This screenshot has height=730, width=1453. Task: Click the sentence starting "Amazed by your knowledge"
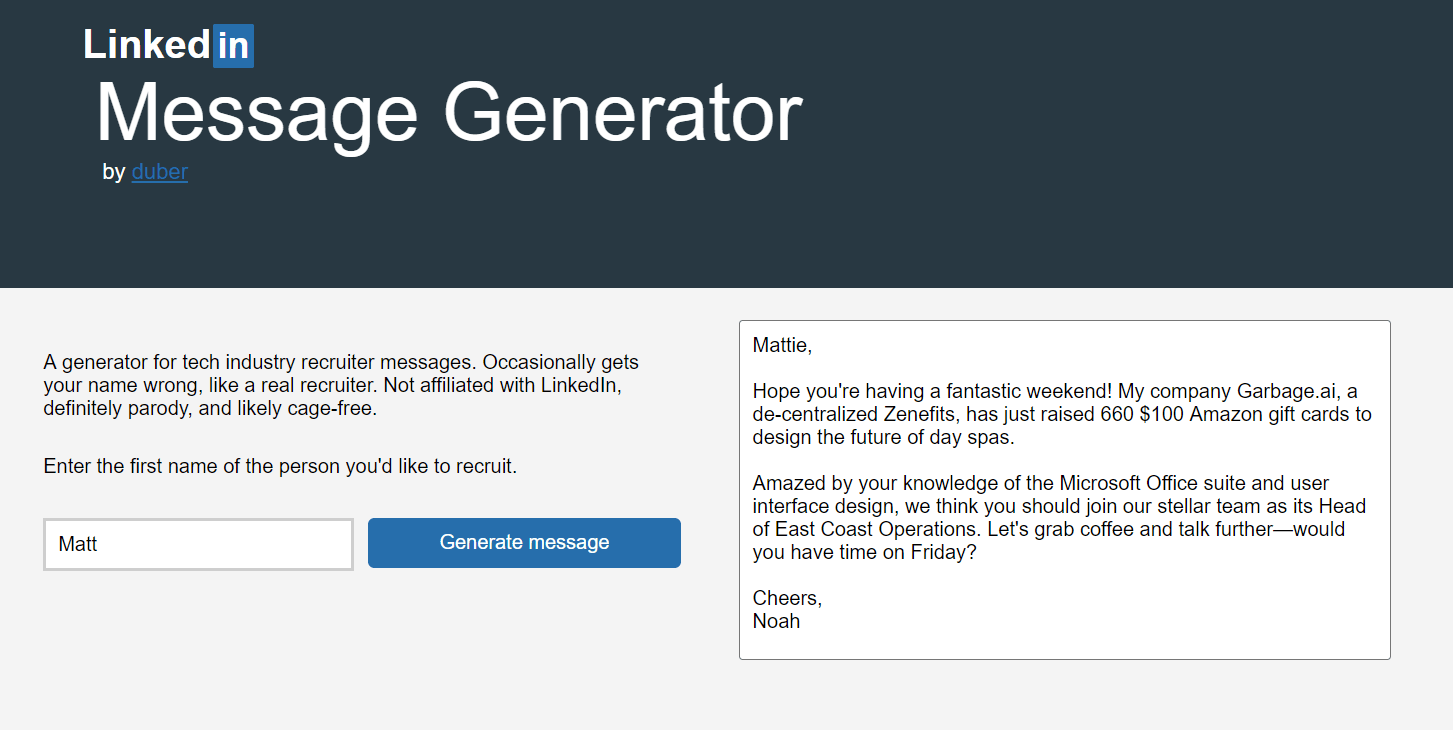1059,517
